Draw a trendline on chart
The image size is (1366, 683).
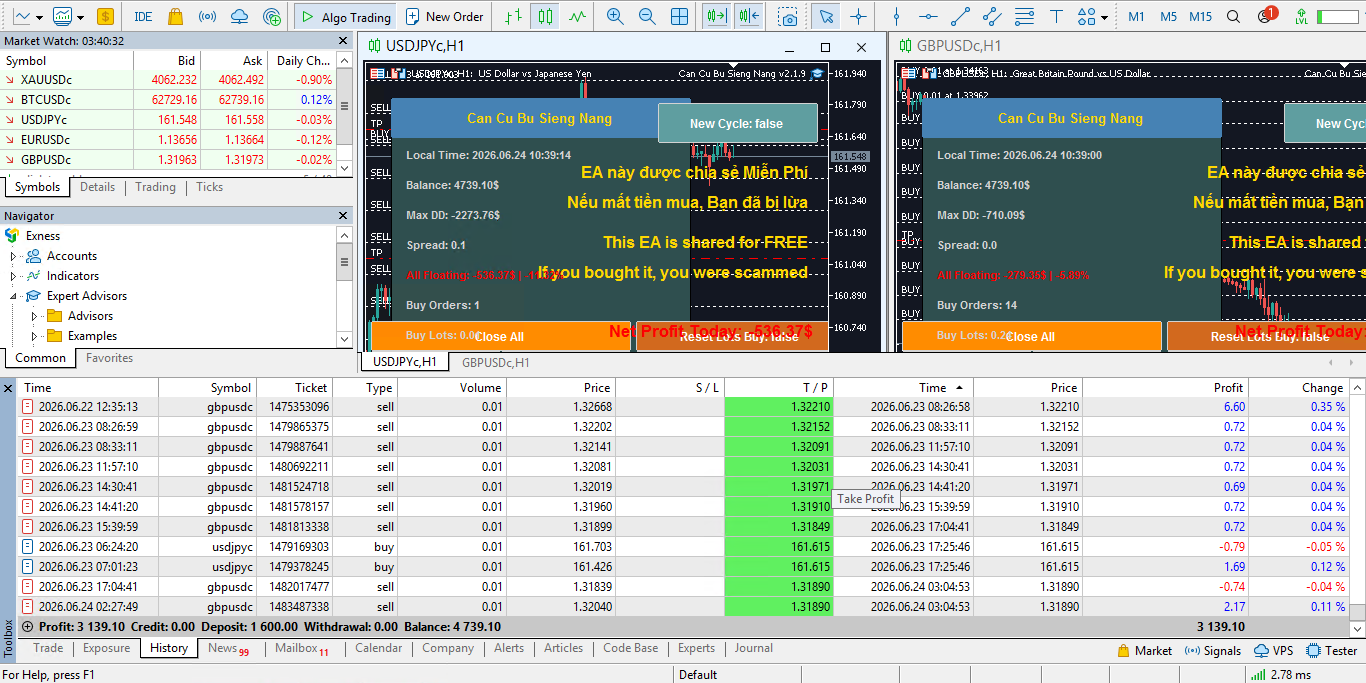pyautogui.click(x=960, y=16)
